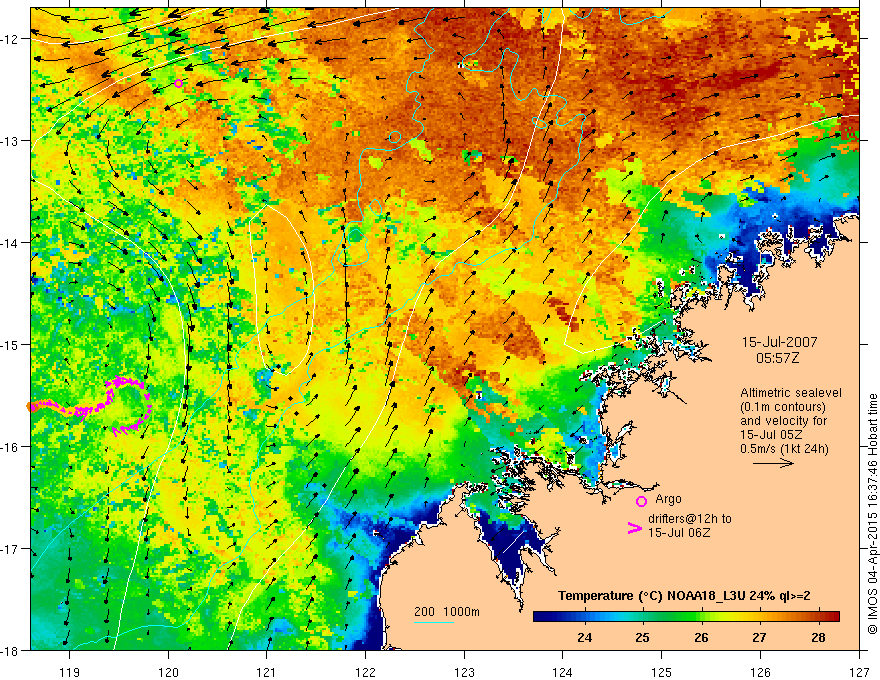
Task: Click the color bar tick label 28
Action: (x=818, y=637)
